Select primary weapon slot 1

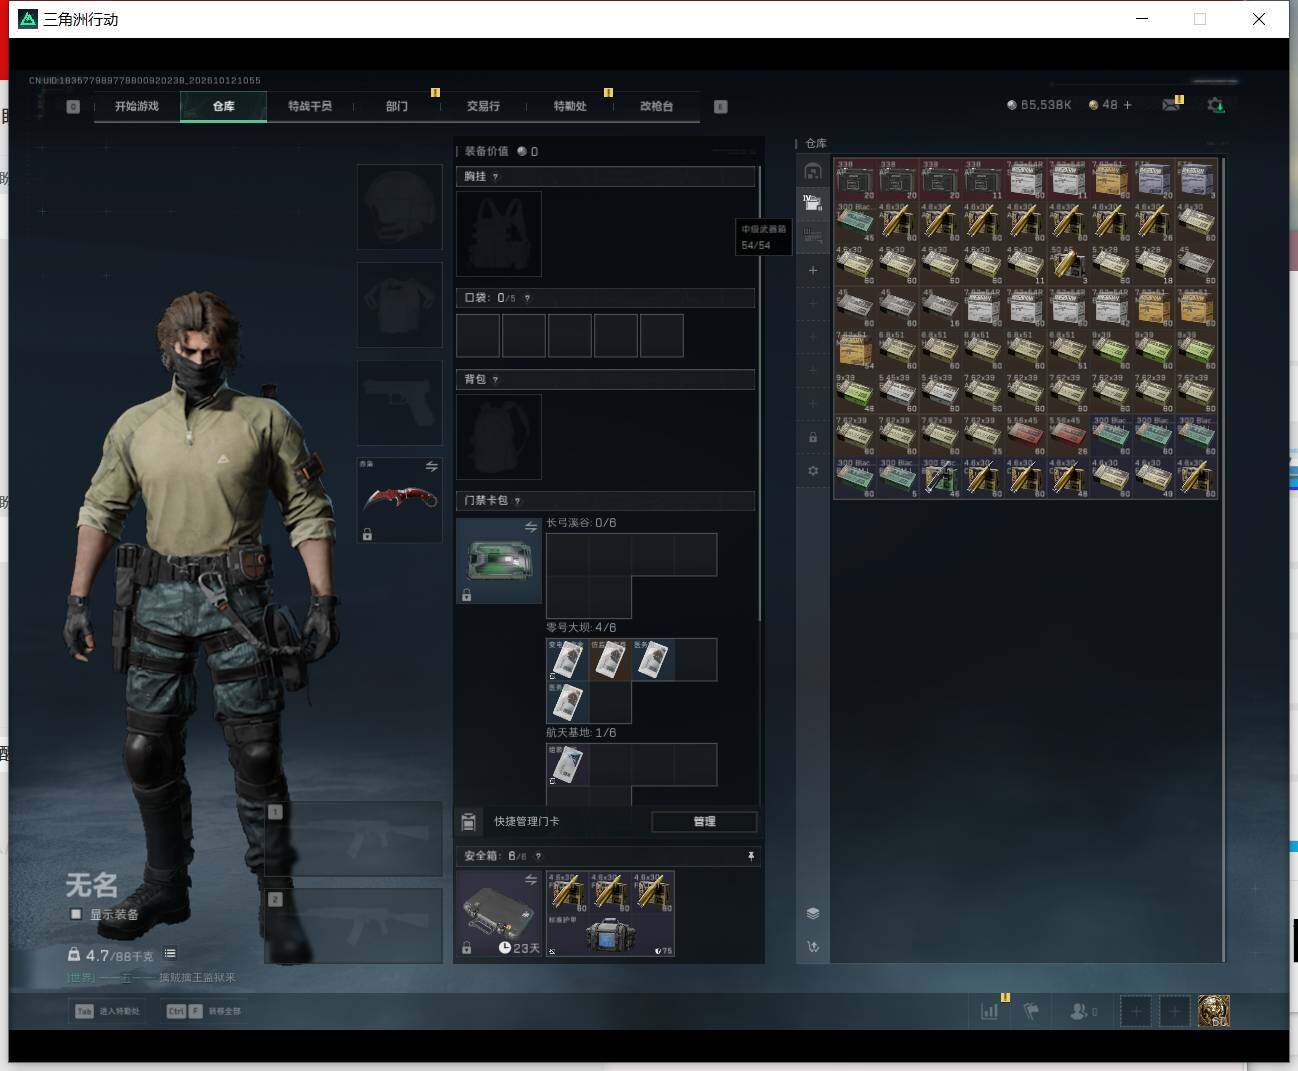[x=354, y=839]
